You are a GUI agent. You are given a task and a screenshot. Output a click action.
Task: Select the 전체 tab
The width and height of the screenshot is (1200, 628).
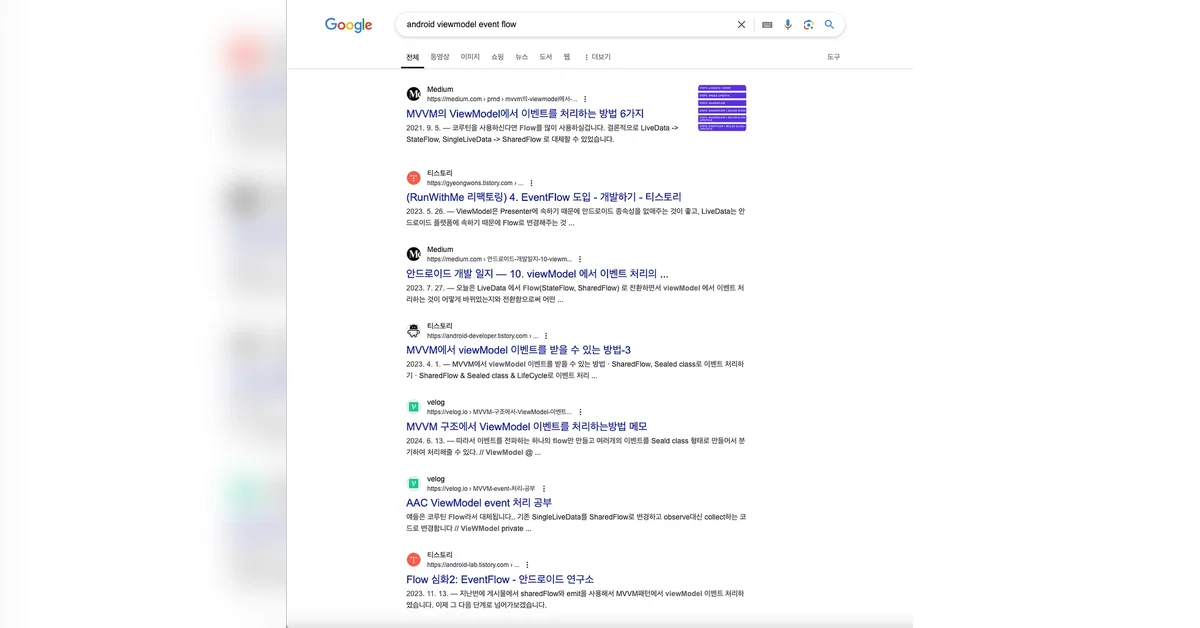click(x=412, y=57)
